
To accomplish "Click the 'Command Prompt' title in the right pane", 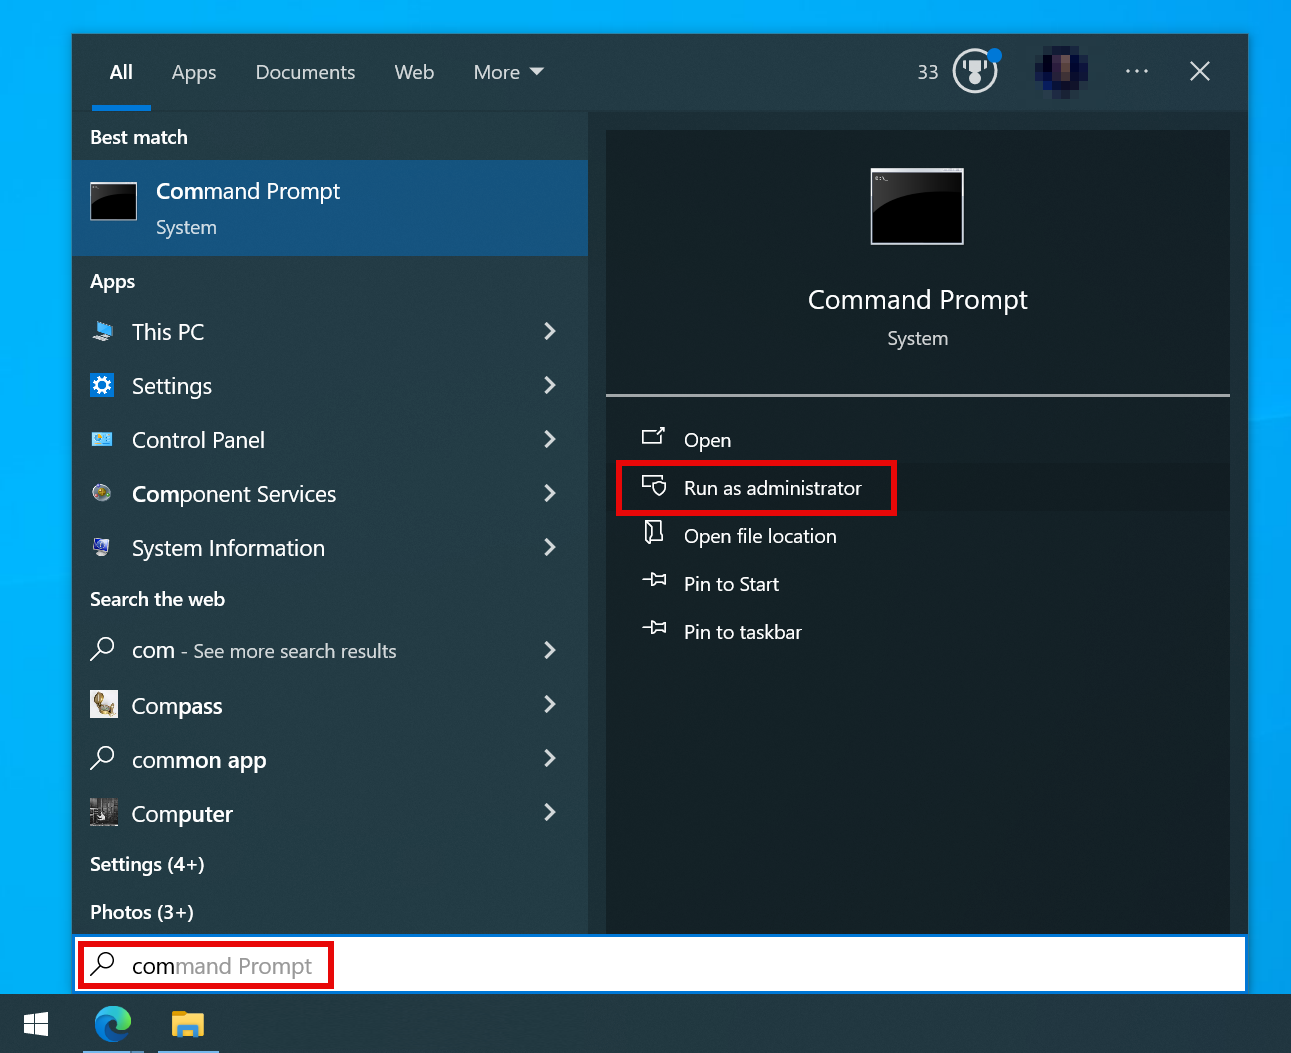I will (917, 300).
